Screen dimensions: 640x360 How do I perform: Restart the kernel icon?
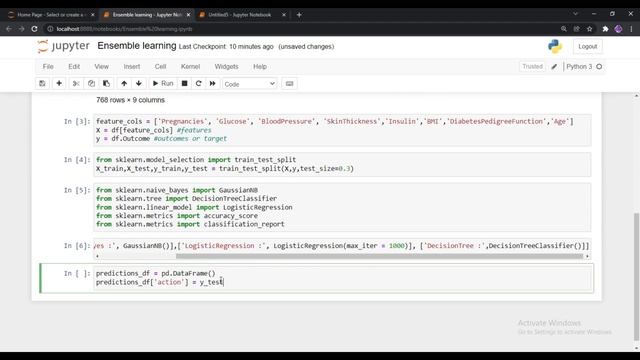coord(198,83)
